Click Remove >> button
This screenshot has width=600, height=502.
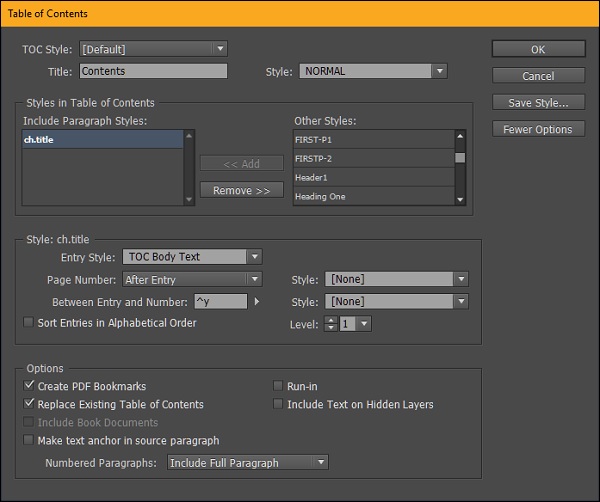(242, 190)
